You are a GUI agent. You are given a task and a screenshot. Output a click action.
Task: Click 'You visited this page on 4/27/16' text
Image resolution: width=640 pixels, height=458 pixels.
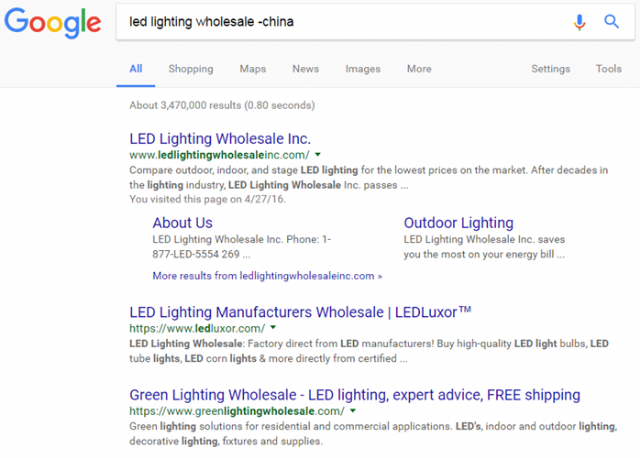[207, 199]
